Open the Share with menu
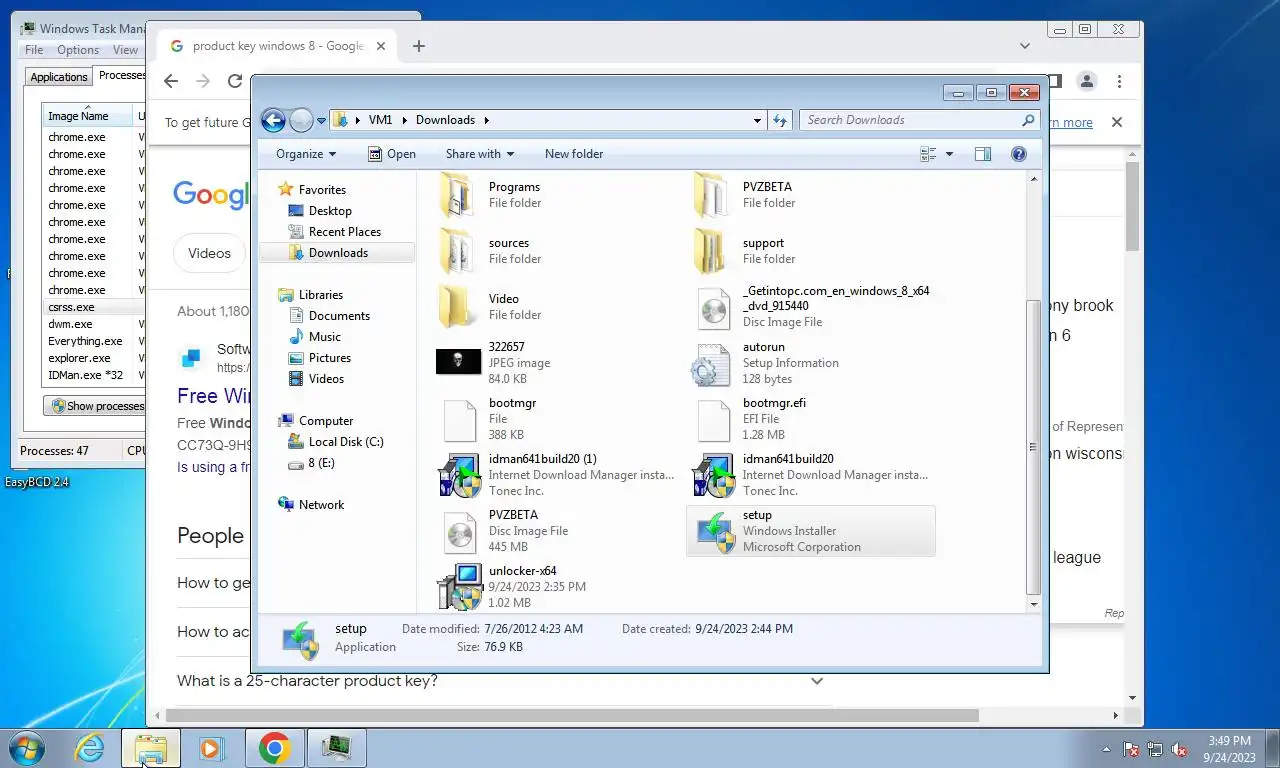Viewport: 1280px width, 768px height. 479,154
